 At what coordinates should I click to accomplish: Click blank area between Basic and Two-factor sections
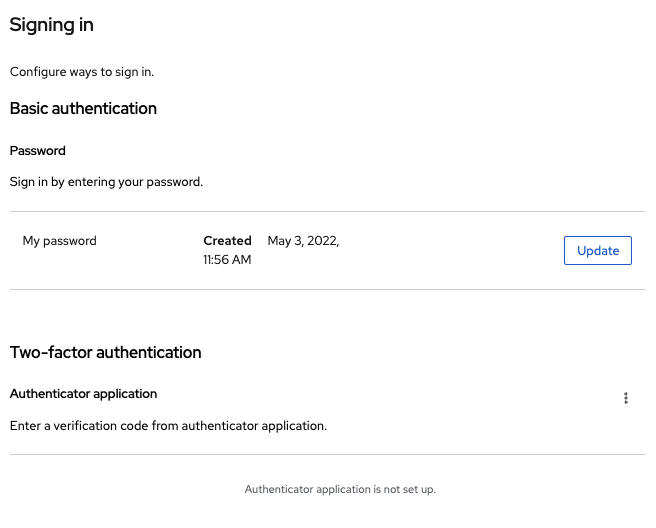327,318
